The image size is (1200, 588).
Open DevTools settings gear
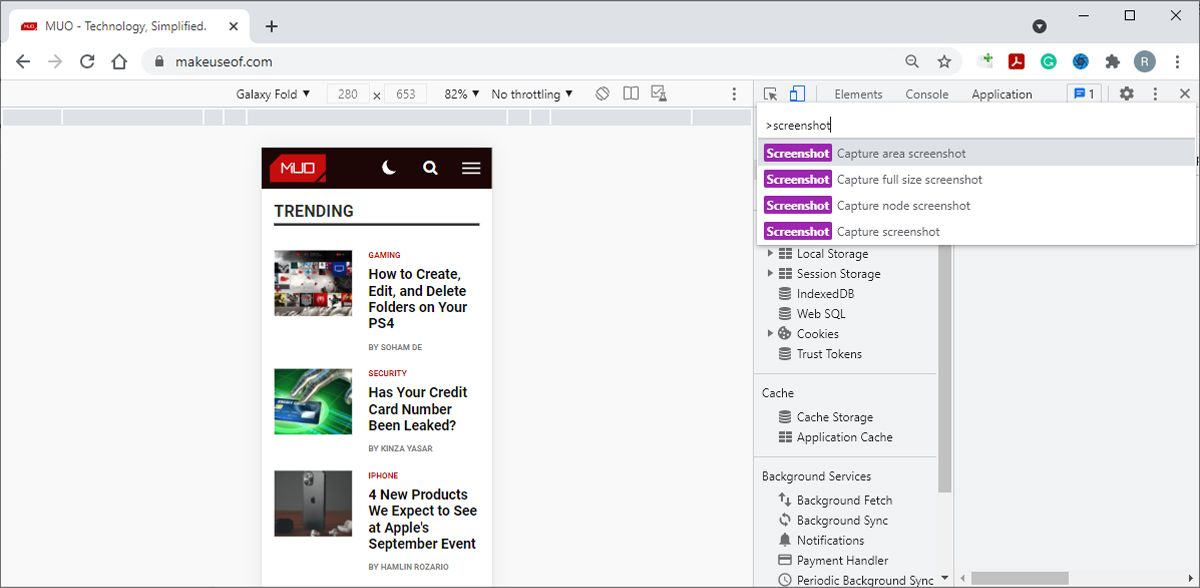point(1127,93)
